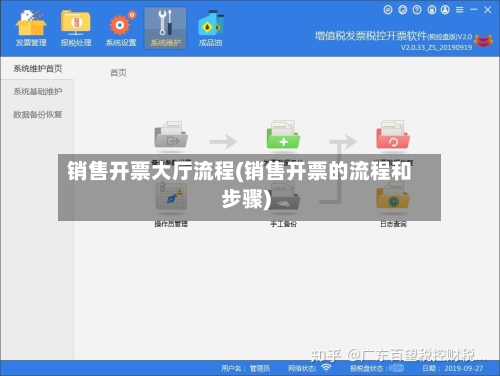Screen dimensions: 500x376
Task: Select 数据备份恢复 in left sidebar
Action: 37,115
